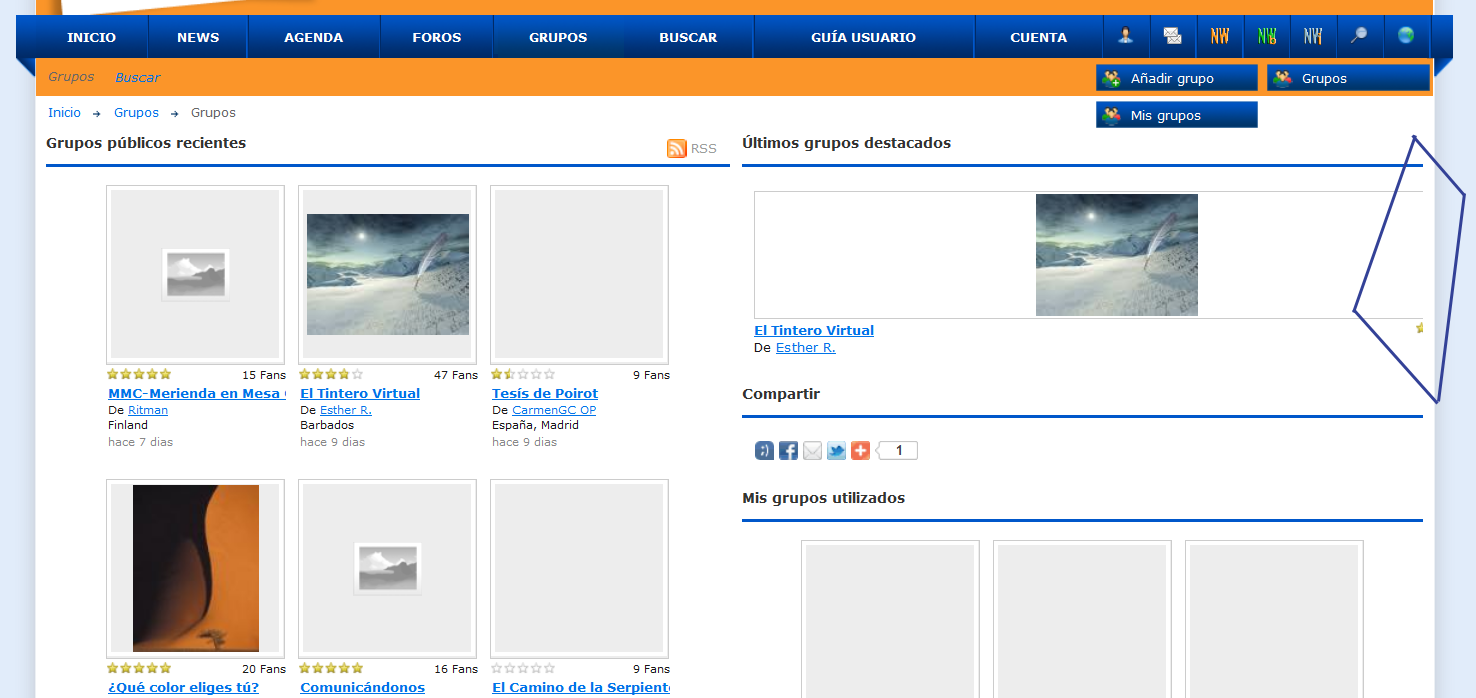Click the Grupos button at top right
Image resolution: width=1476 pixels, height=698 pixels.
[x=1348, y=78]
